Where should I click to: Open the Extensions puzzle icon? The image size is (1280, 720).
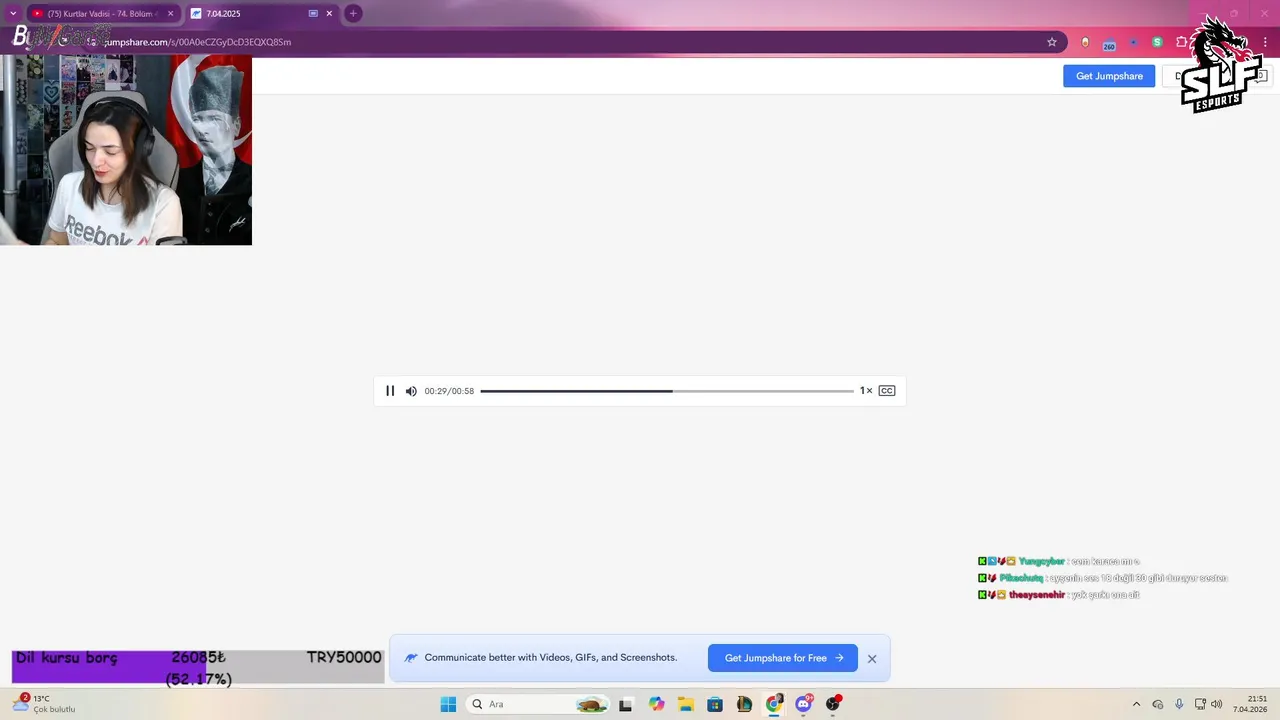click(1181, 42)
